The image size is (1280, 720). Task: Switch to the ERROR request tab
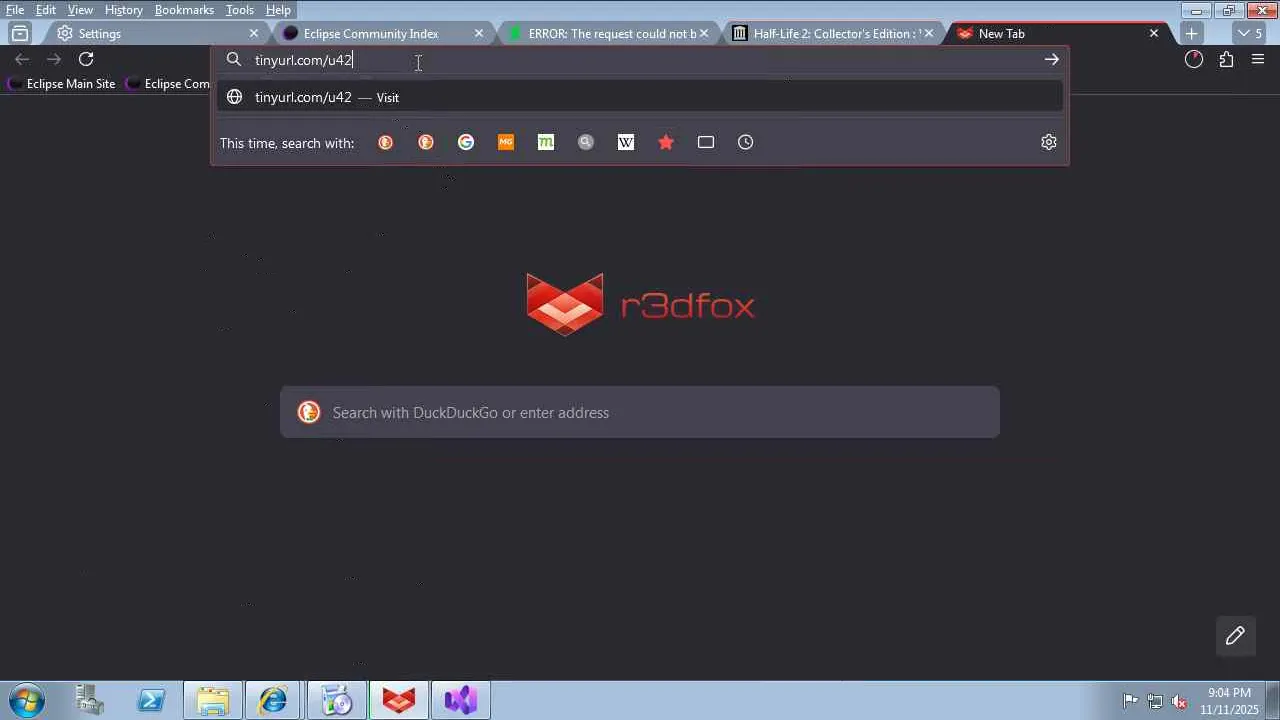click(606, 33)
